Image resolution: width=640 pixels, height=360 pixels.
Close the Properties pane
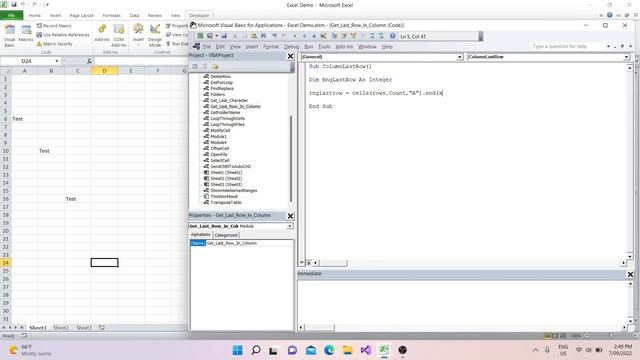(x=290, y=216)
